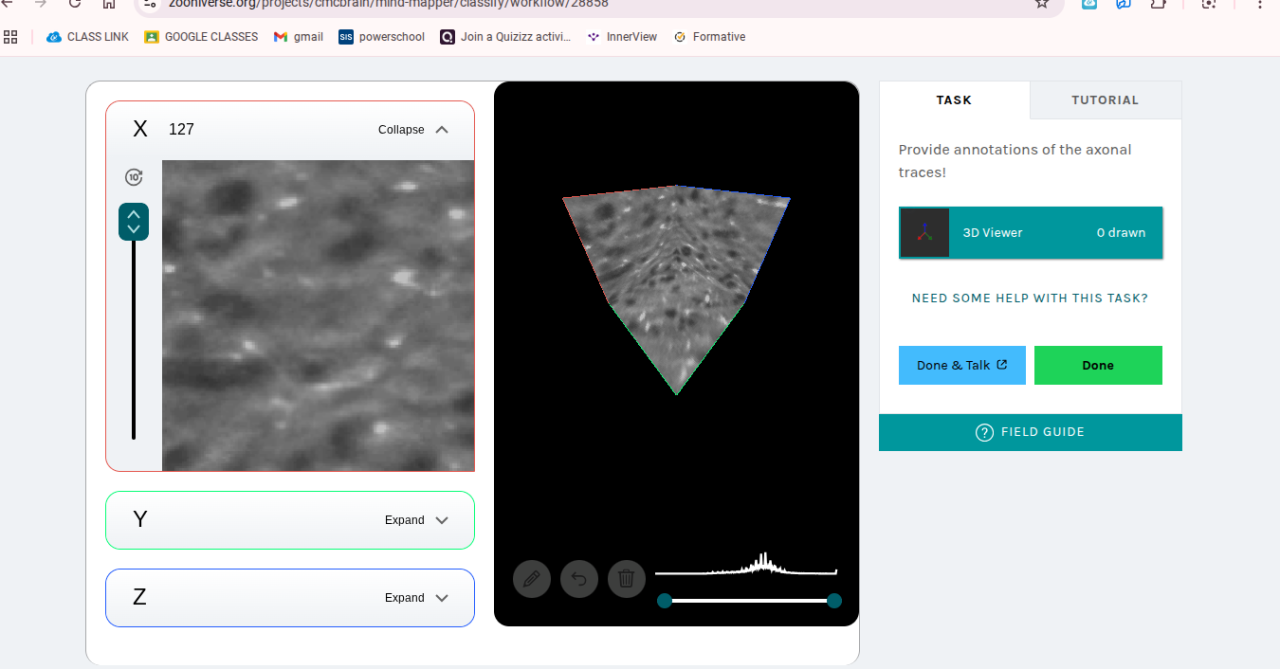The image size is (1280, 669).
Task: Switch to the TUTORIAL tab
Action: [1105, 100]
